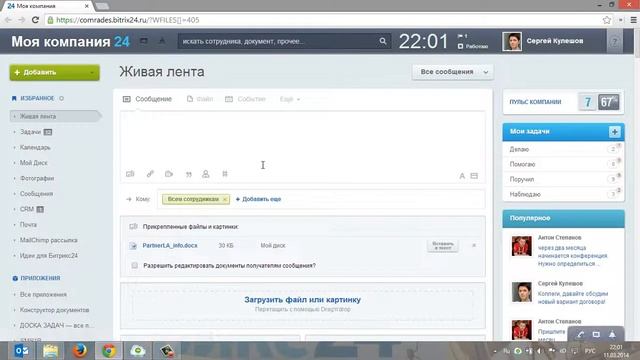
Task: Focus the search field искать сотрудника, документ
Action: (278, 41)
